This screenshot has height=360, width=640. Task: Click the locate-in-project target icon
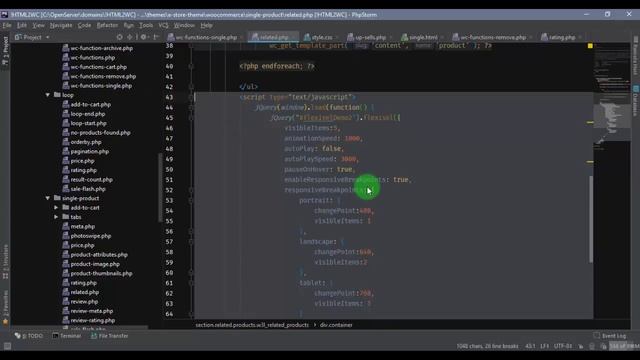click(120, 37)
